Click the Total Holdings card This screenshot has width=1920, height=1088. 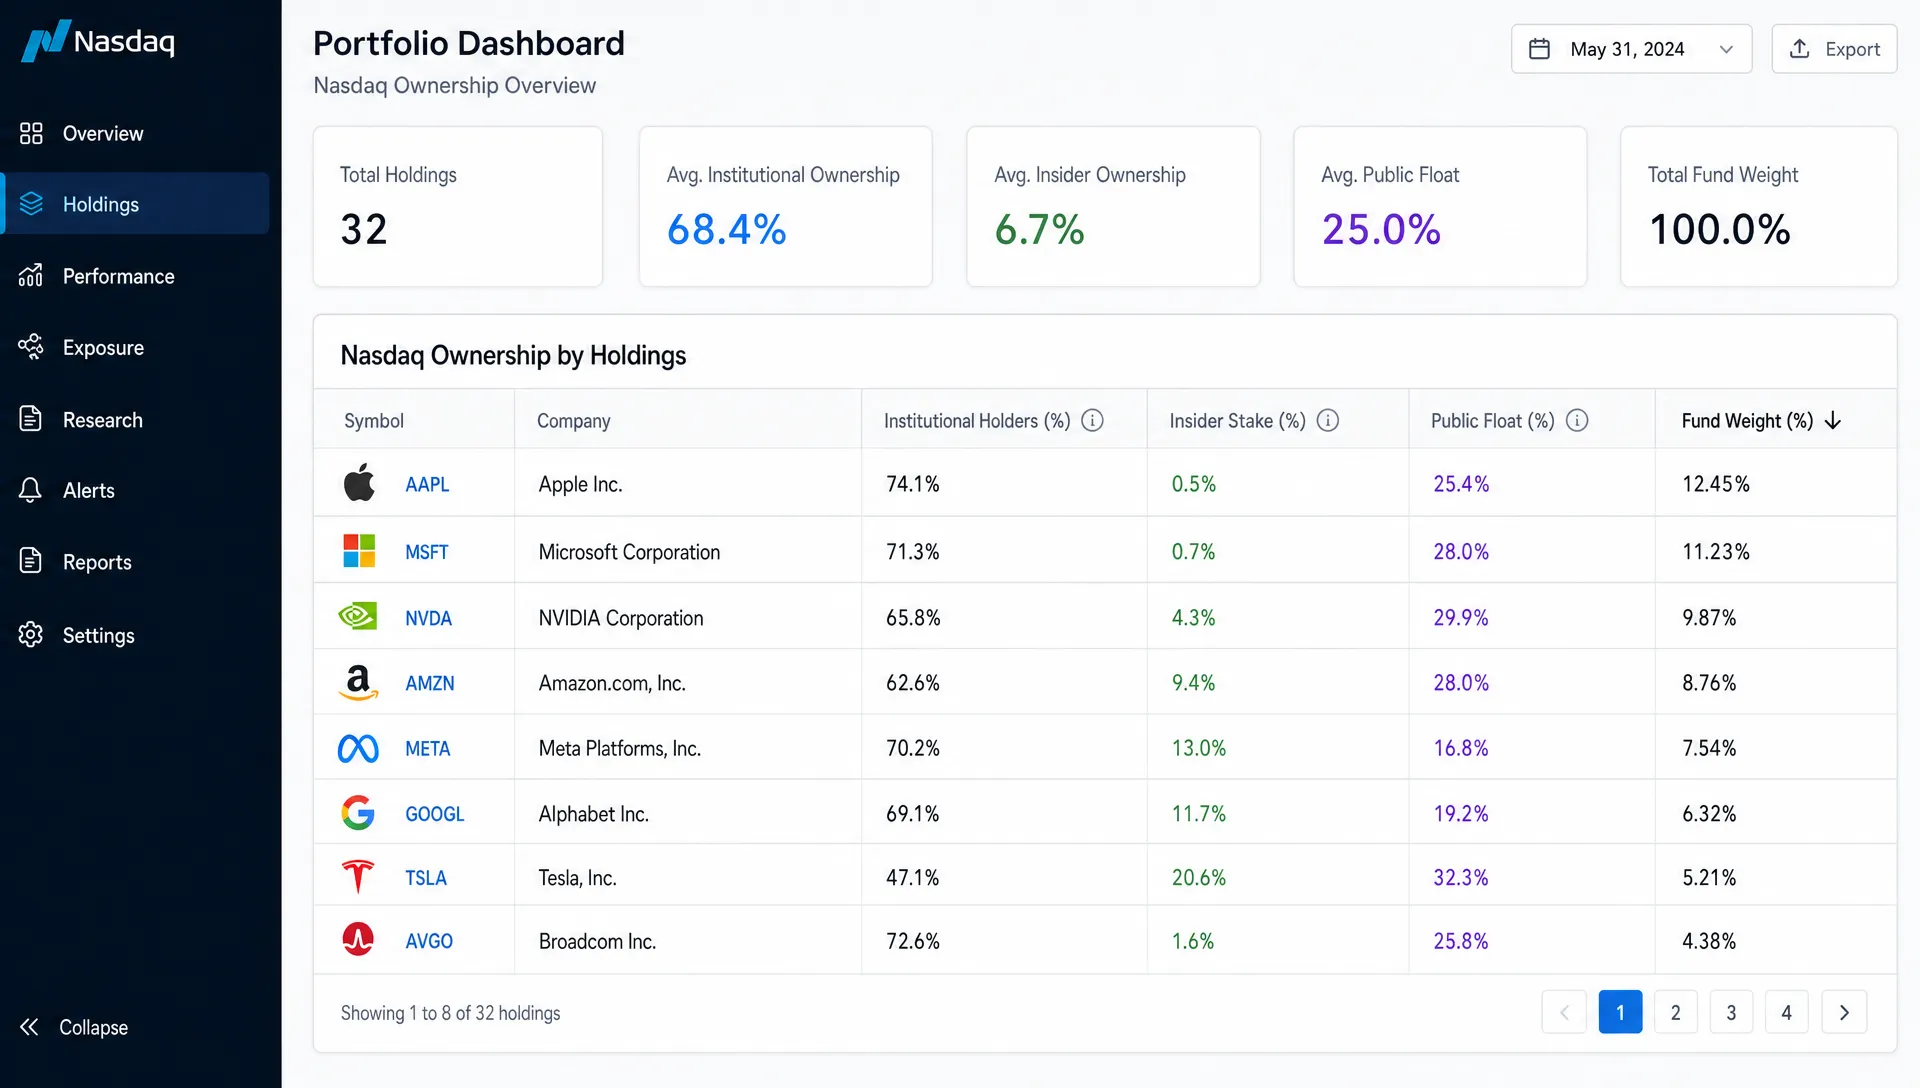458,207
